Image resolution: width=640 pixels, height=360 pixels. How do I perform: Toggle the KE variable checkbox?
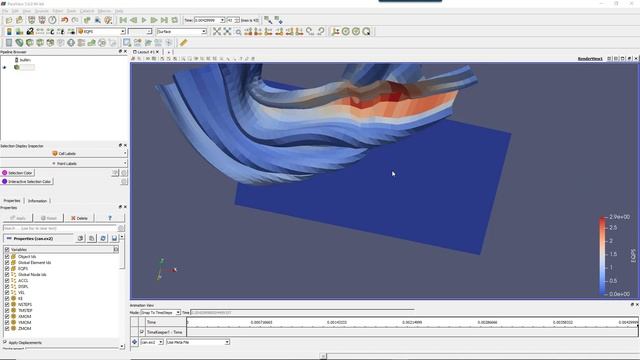(x=7, y=298)
